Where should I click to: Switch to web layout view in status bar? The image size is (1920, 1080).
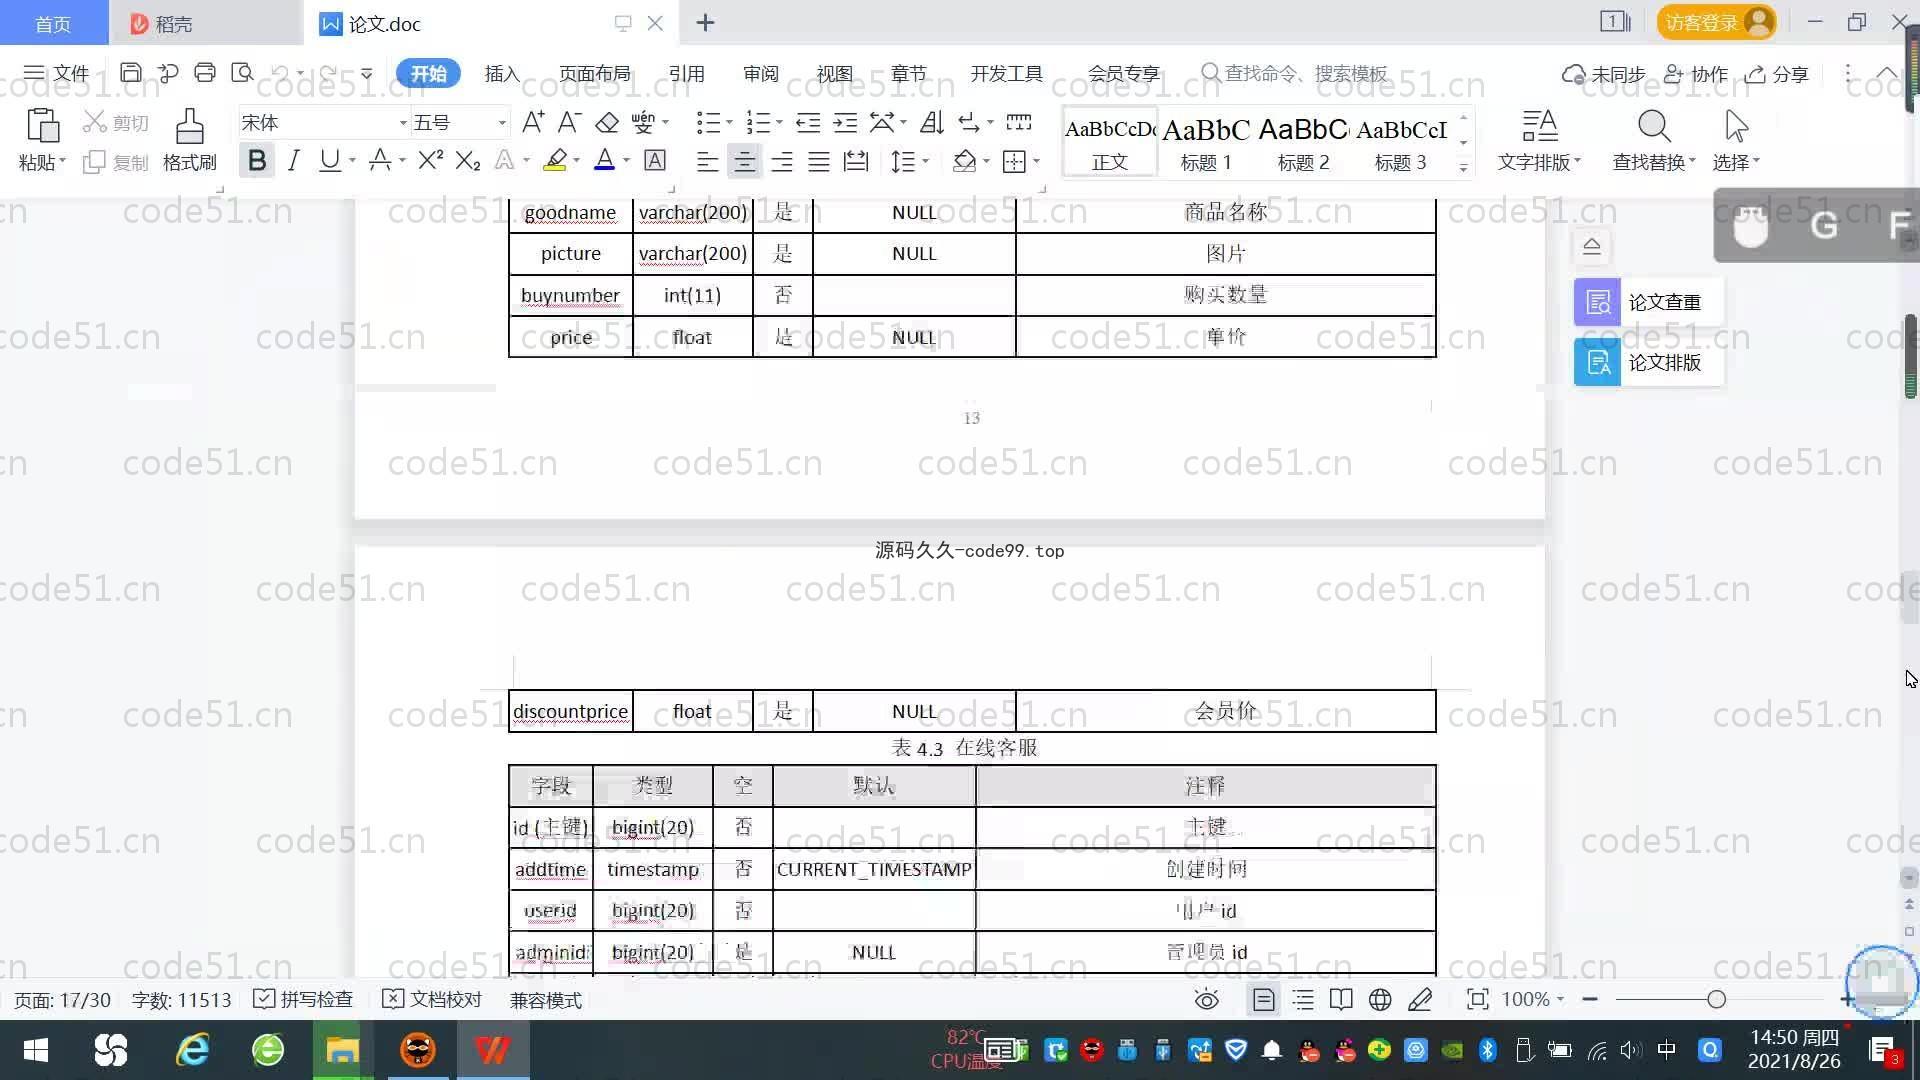click(x=1380, y=1000)
